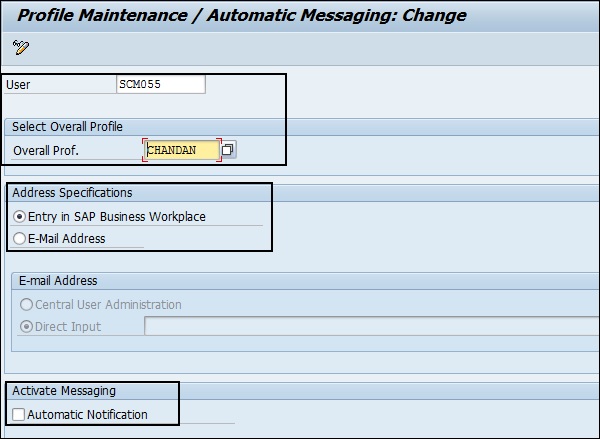Select Entry in SAP Business Workplace radio
This screenshot has width=600, height=439.
[20, 216]
